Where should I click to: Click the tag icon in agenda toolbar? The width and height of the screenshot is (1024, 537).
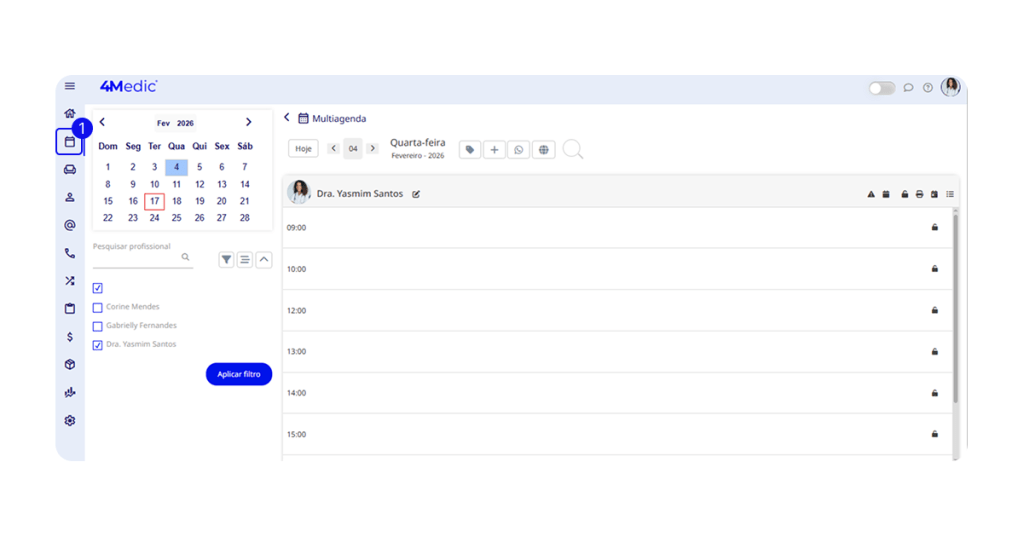tap(470, 149)
